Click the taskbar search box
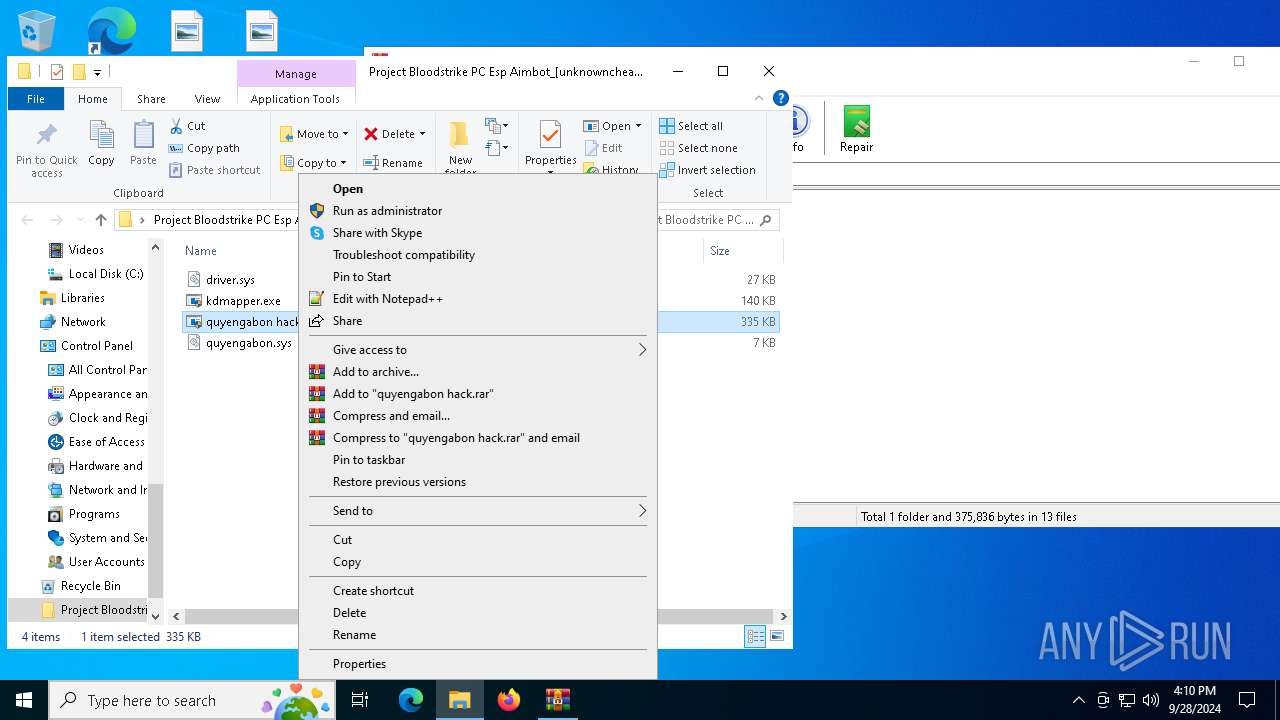The height and width of the screenshot is (720, 1280). pyautogui.click(x=192, y=700)
